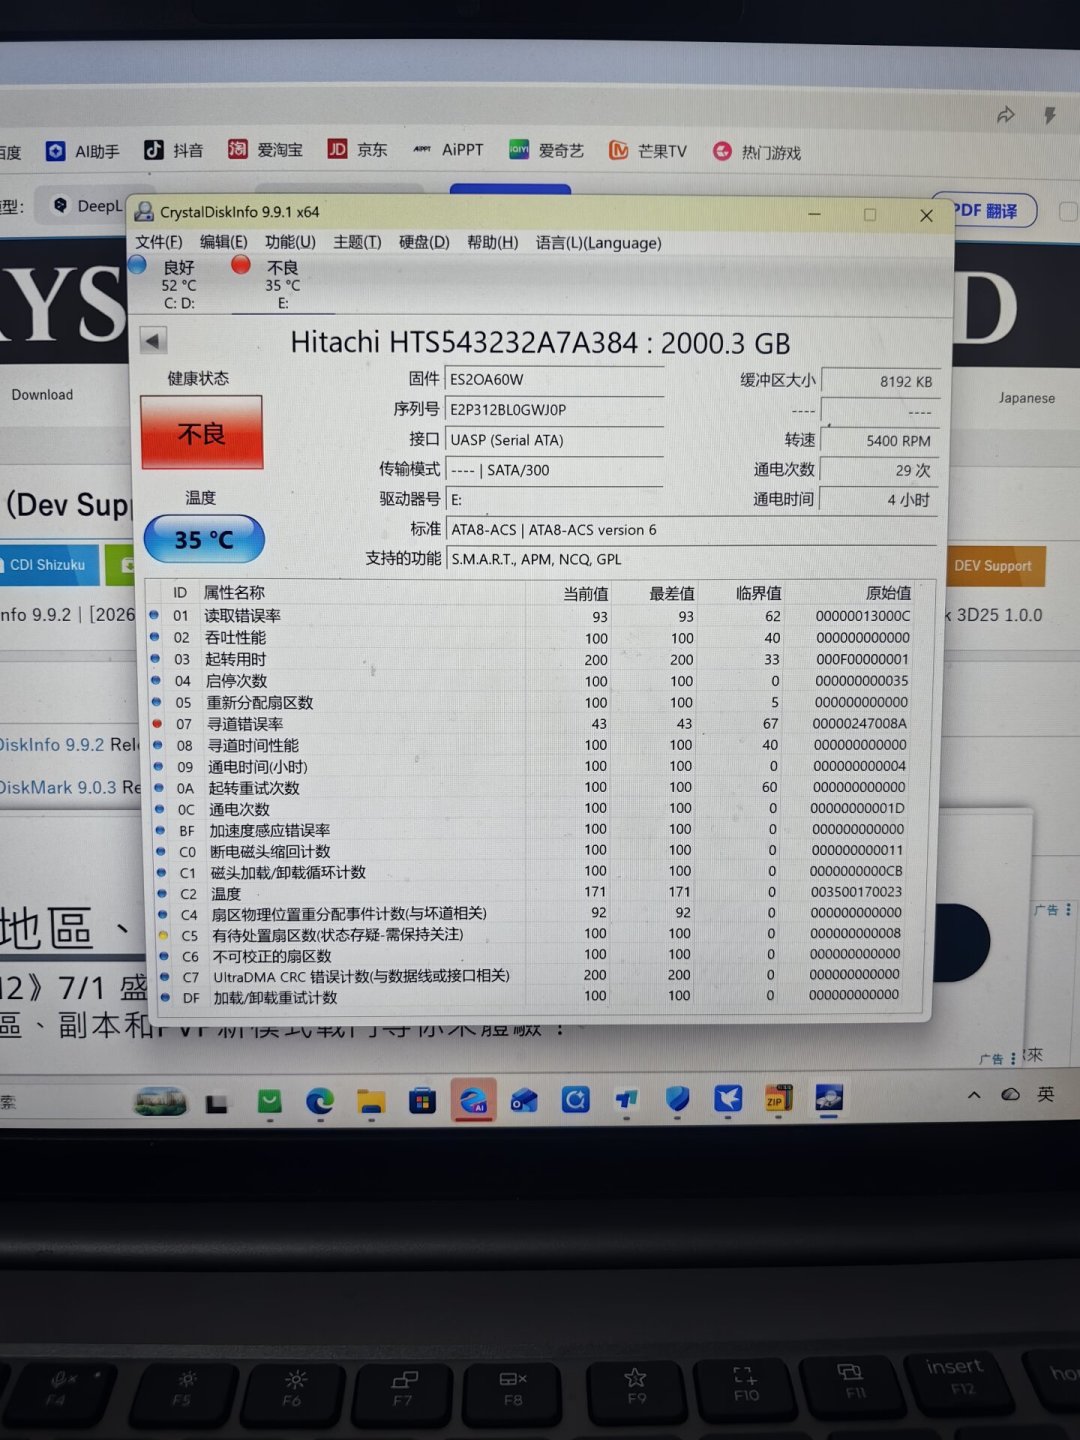Click the DEV Support button on webpage
The width and height of the screenshot is (1080, 1440).
coord(992,566)
